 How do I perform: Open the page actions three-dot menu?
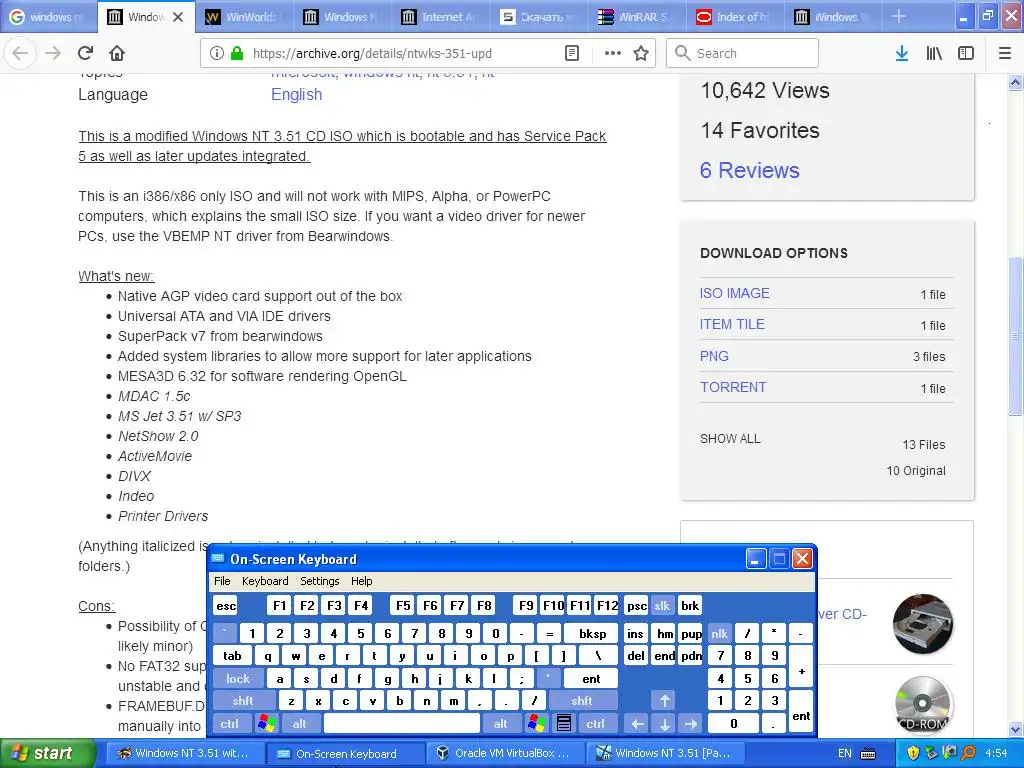pyautogui.click(x=613, y=54)
